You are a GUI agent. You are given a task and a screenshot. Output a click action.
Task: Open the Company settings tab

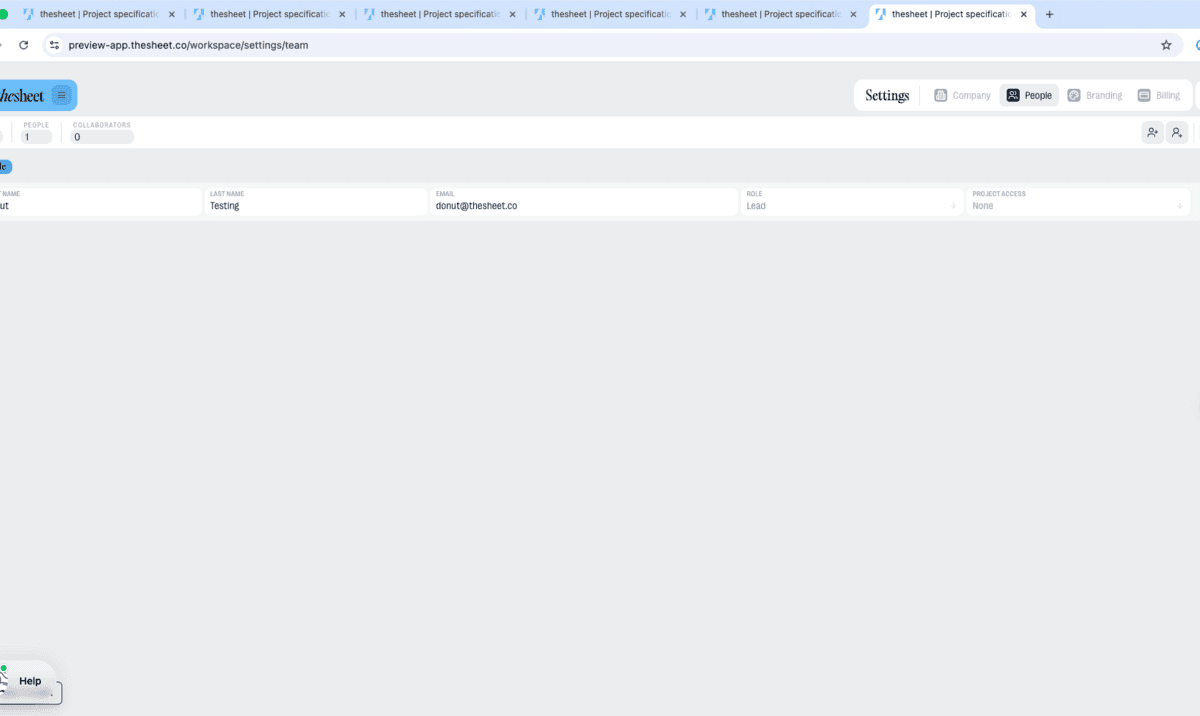(x=962, y=96)
